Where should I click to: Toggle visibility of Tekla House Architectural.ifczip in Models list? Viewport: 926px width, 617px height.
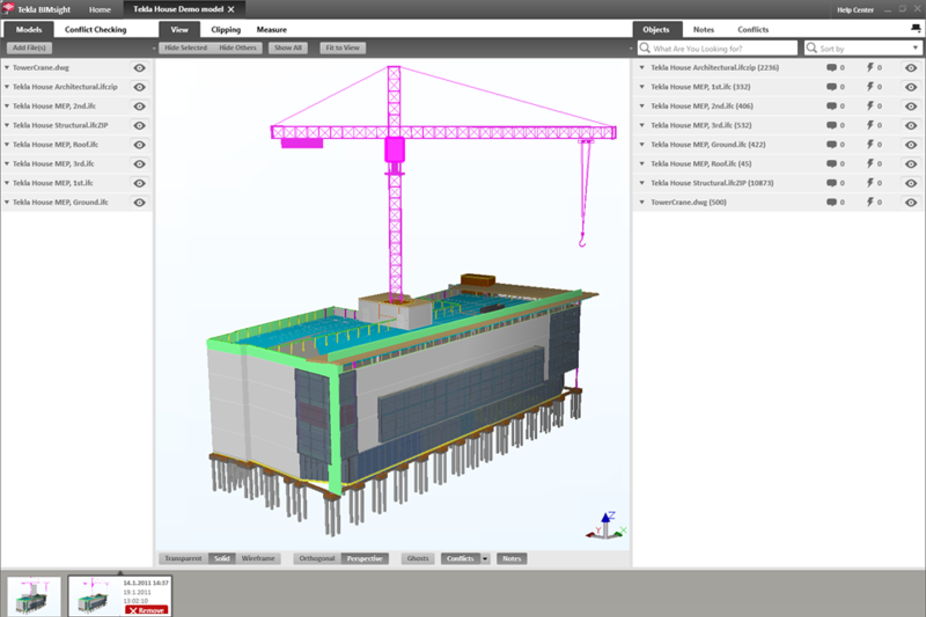(139, 87)
